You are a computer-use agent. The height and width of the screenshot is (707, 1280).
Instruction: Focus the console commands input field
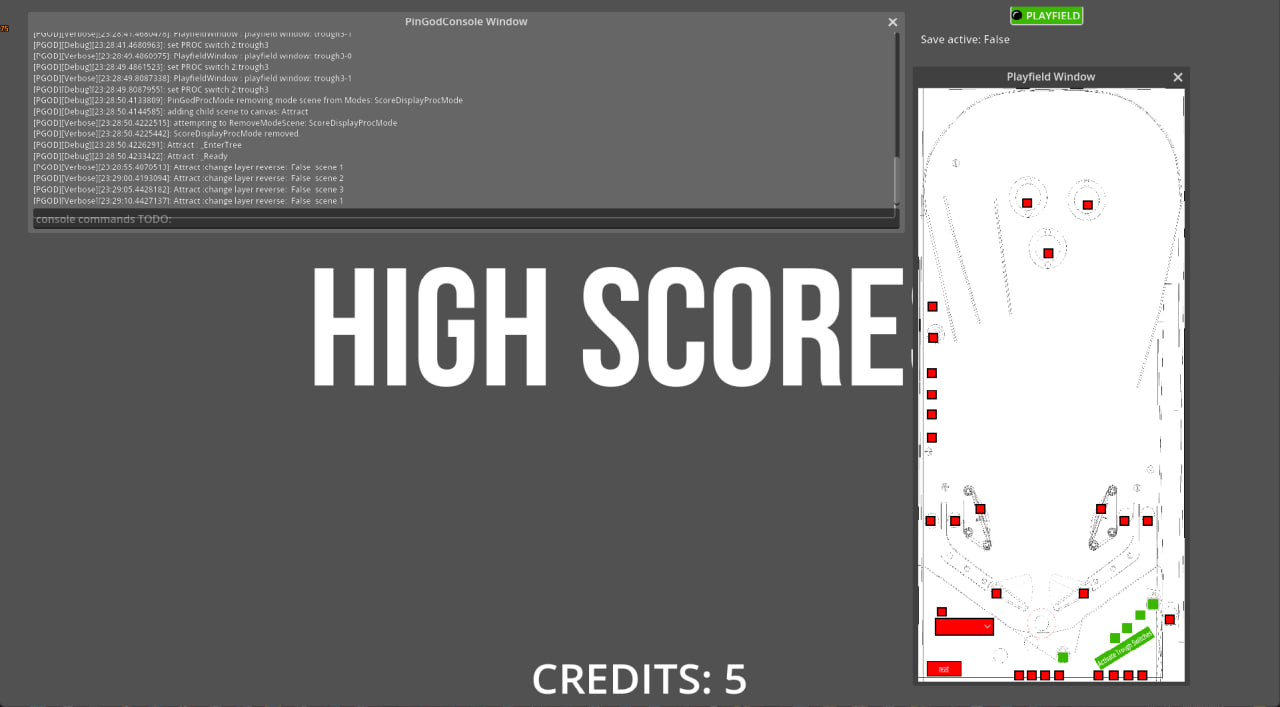[464, 219]
